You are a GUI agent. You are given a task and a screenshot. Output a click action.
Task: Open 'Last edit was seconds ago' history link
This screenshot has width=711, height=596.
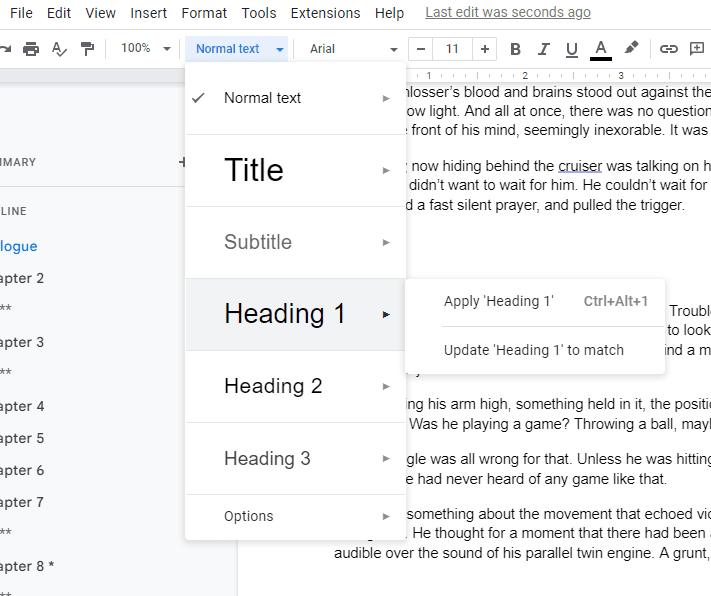coord(508,12)
